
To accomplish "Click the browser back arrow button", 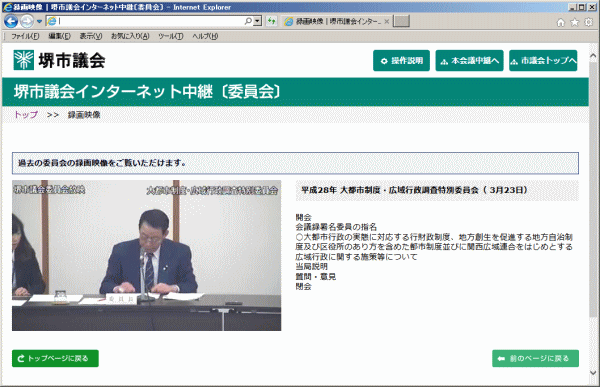I will [x=11, y=21].
